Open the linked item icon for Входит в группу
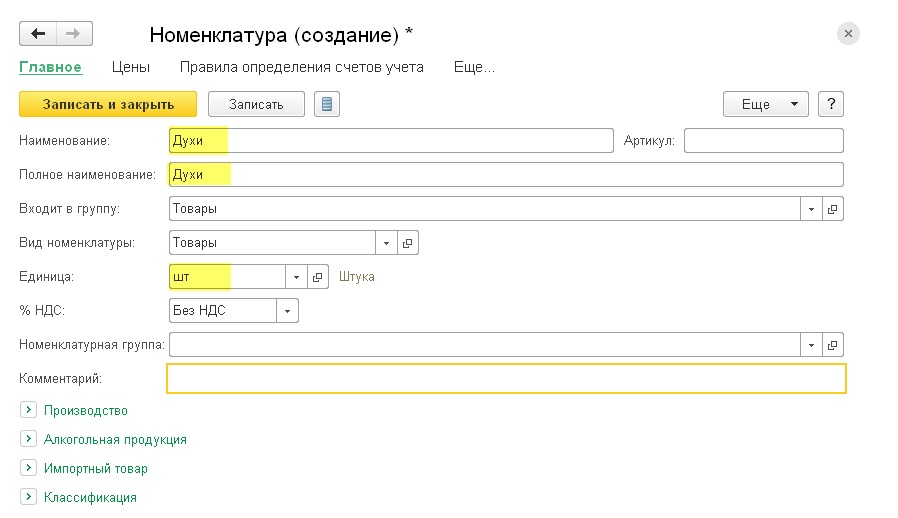The width and height of the screenshot is (898, 518). click(x=833, y=209)
